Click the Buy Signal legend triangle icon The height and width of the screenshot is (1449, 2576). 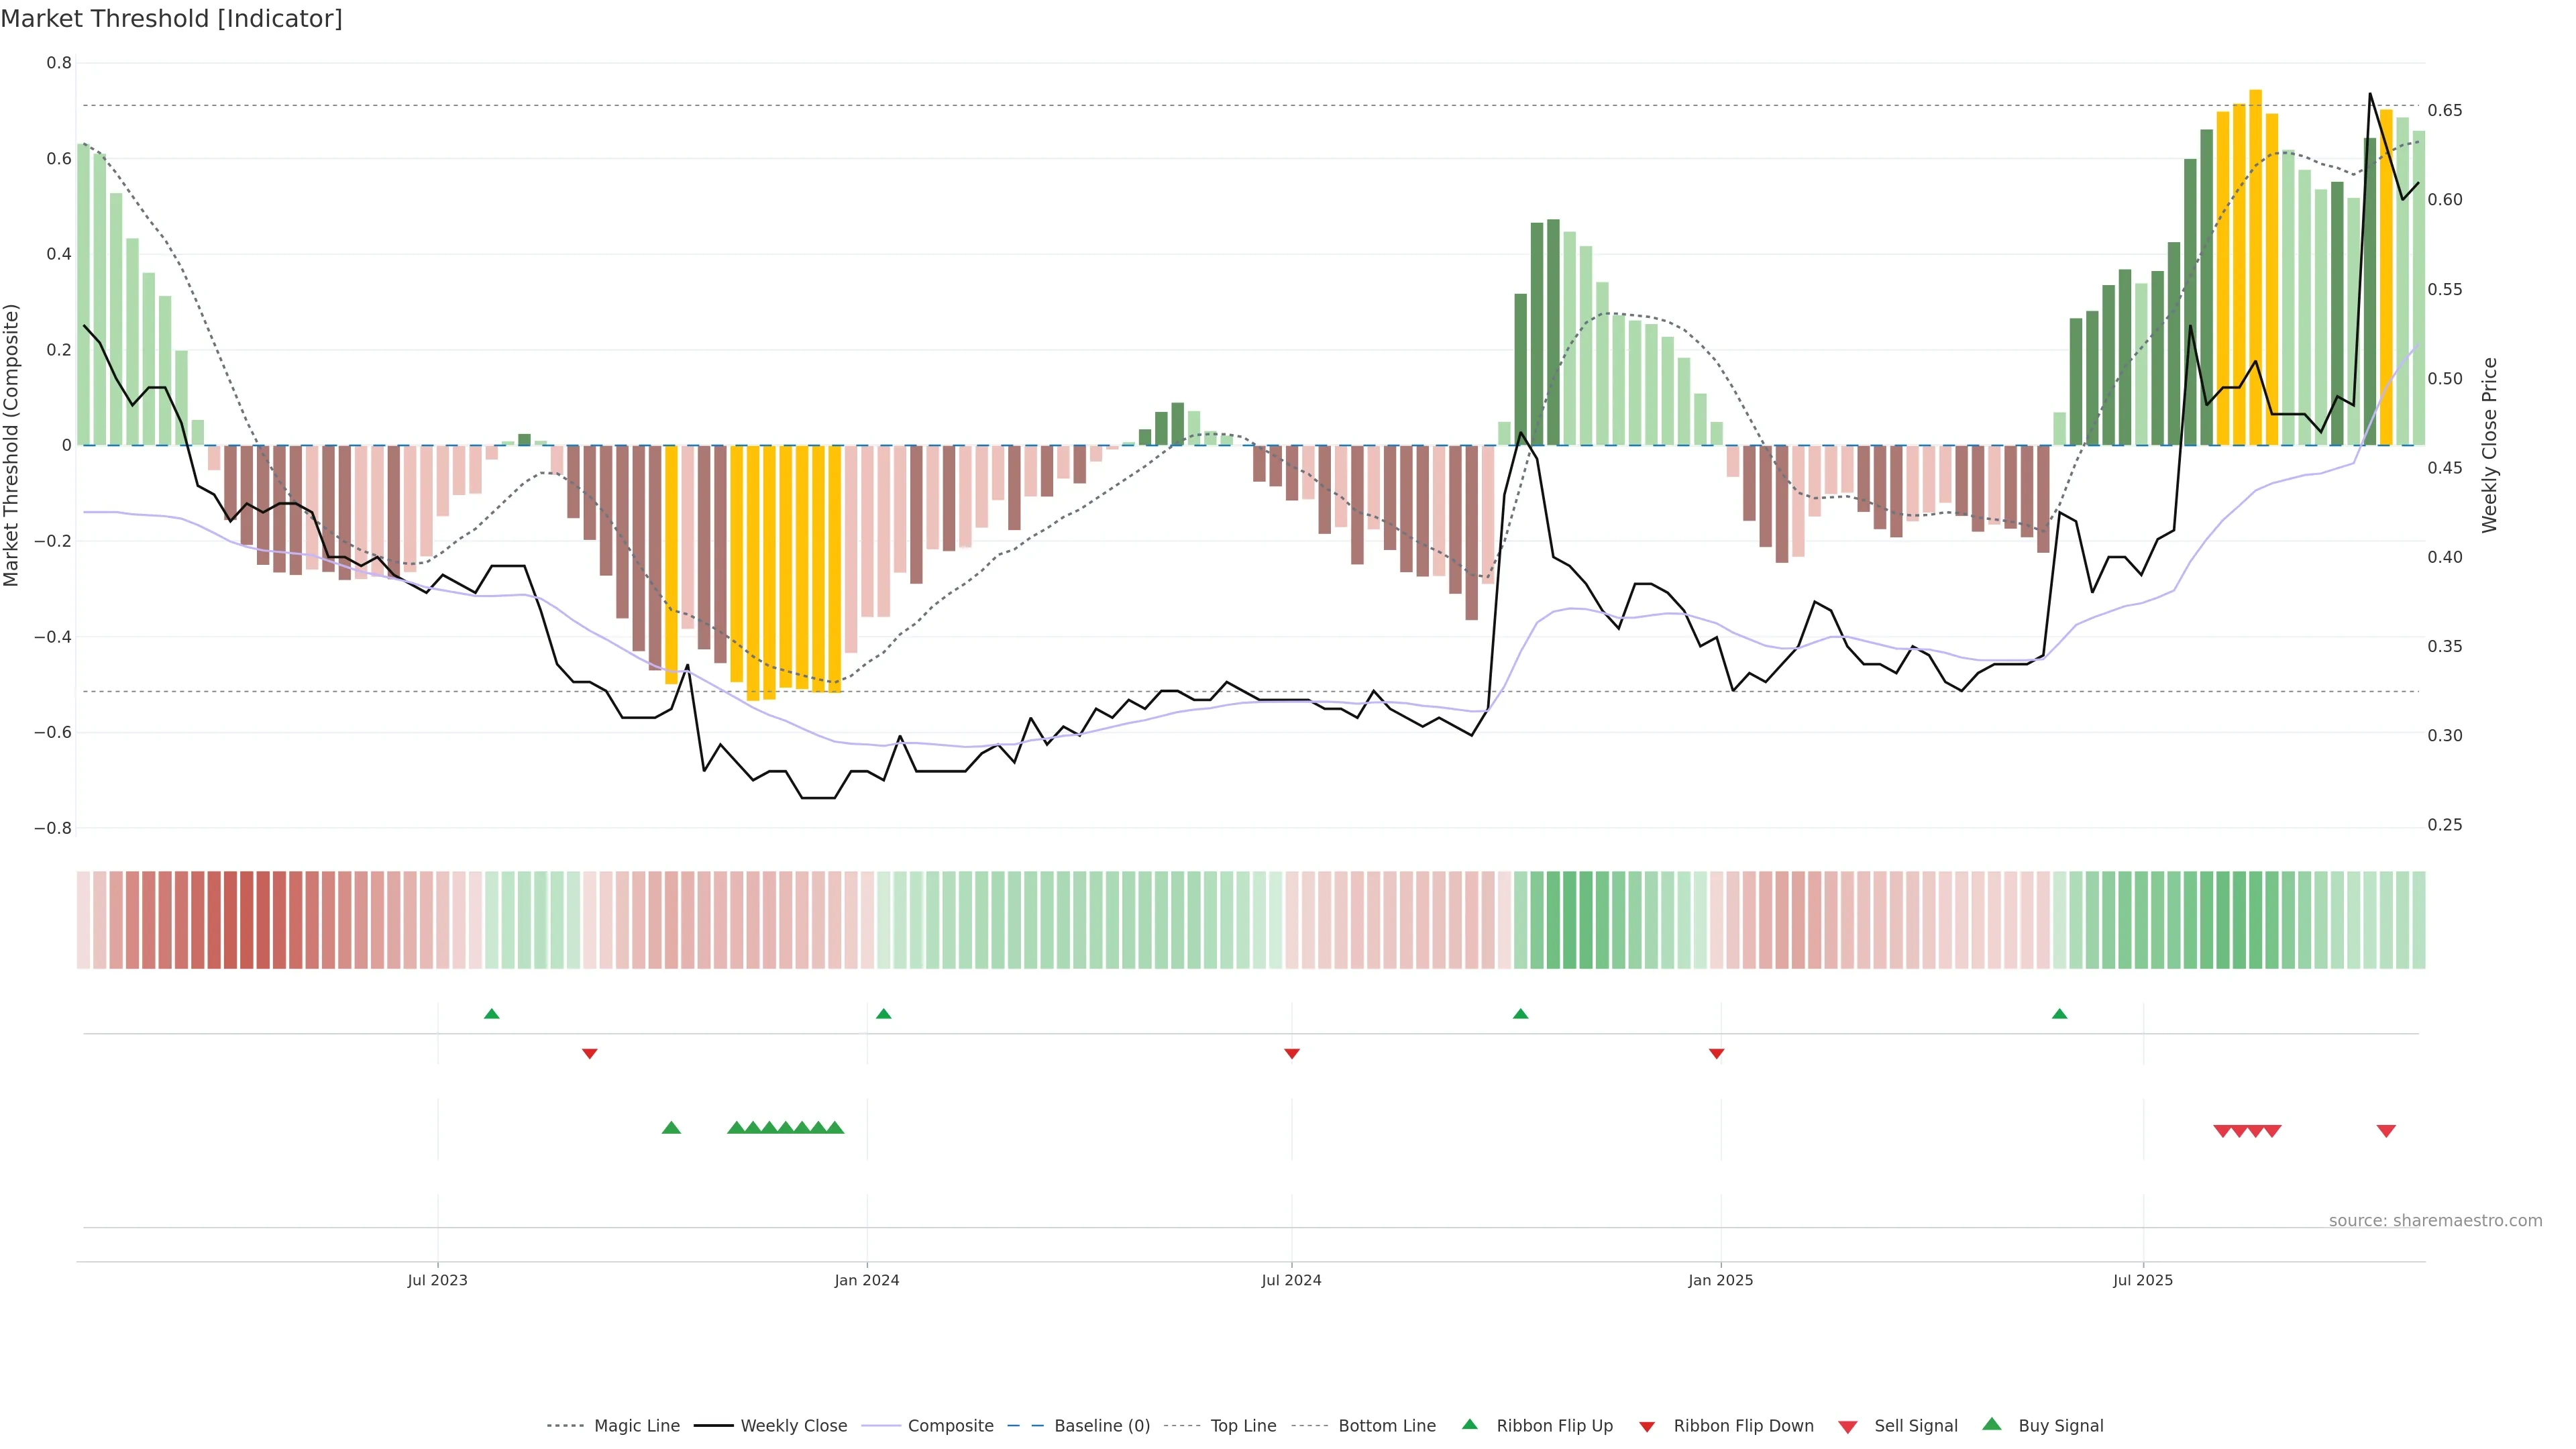point(1991,1424)
